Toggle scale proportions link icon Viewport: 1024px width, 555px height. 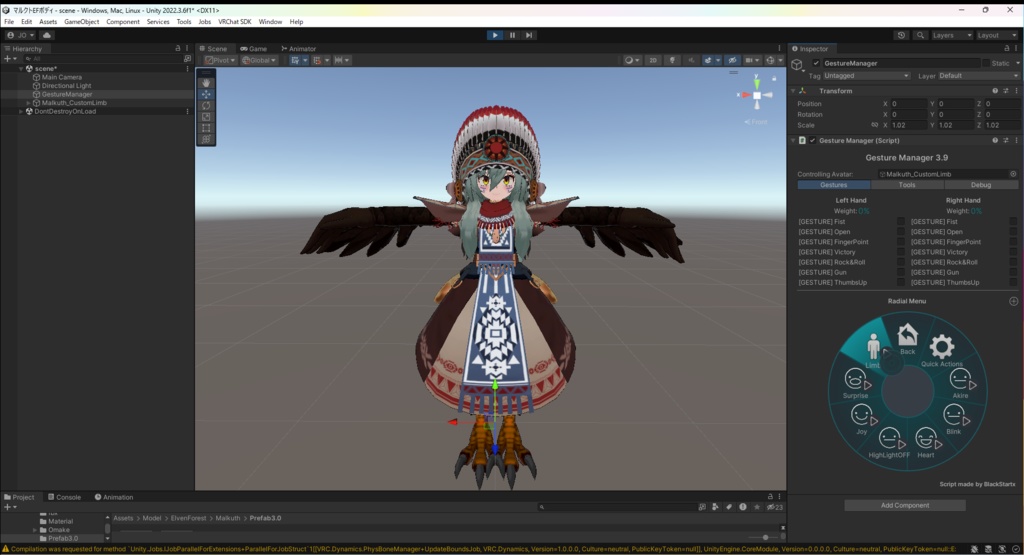click(x=874, y=125)
